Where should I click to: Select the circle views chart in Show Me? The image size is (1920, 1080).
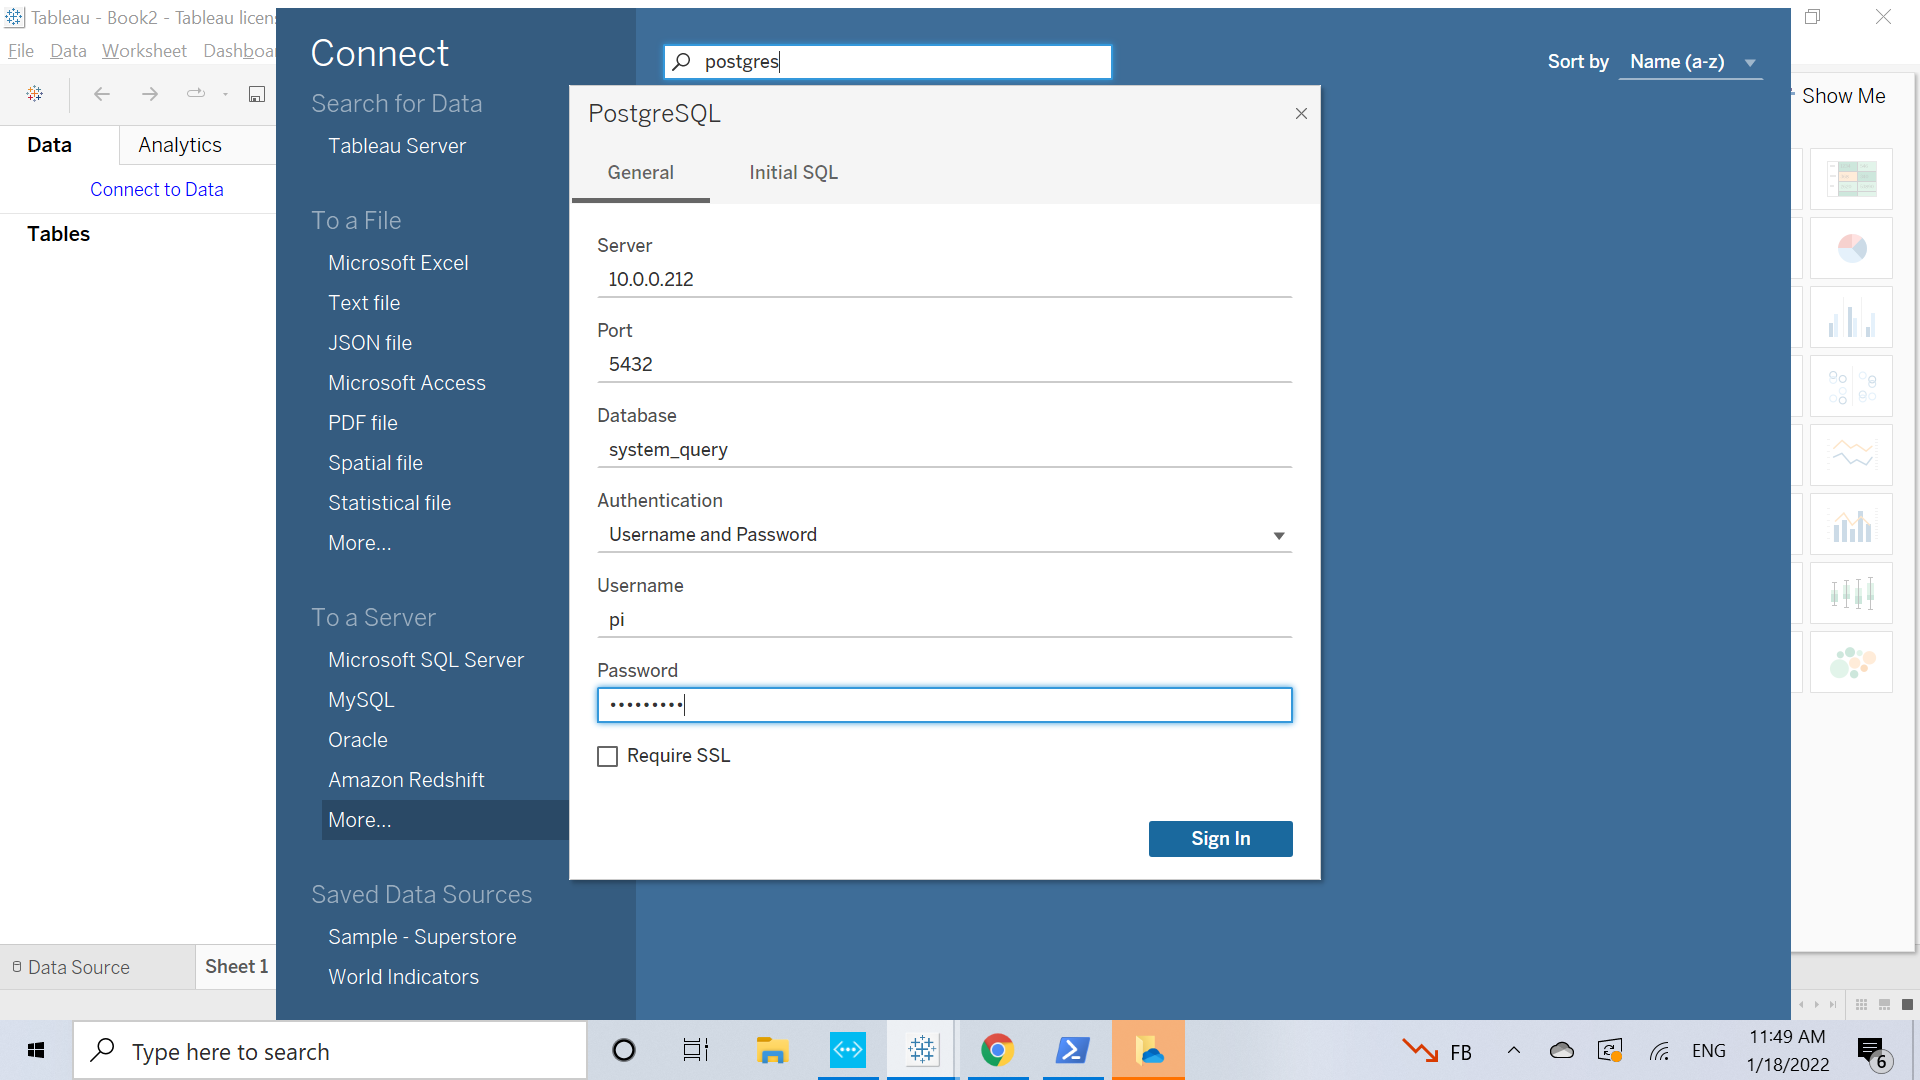click(x=1851, y=386)
